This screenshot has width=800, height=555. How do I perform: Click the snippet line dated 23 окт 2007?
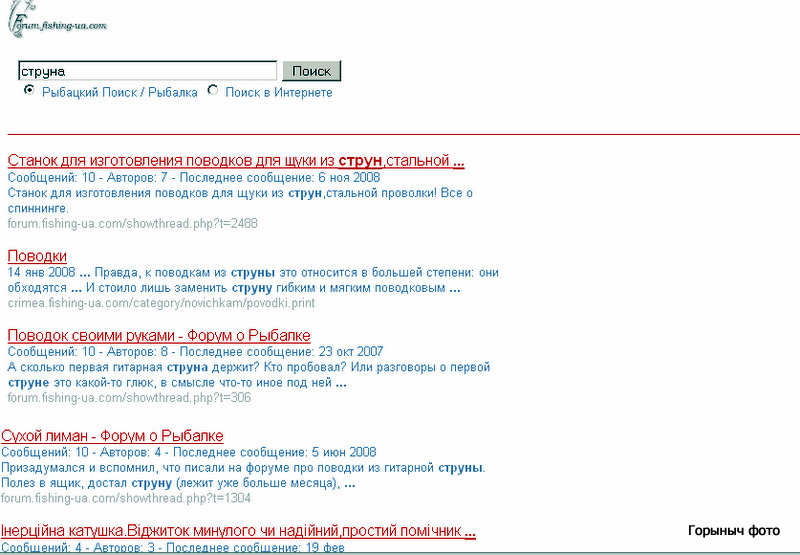pyautogui.click(x=195, y=351)
